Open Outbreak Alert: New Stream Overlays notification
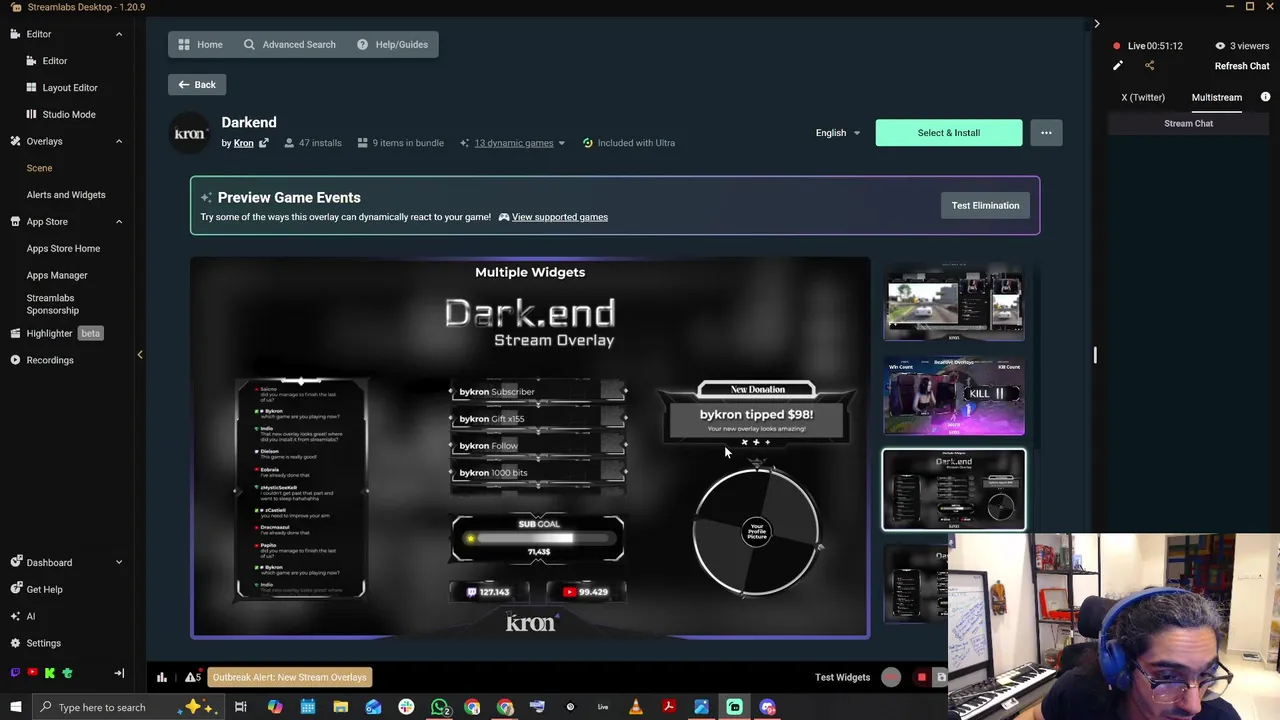 [290, 677]
